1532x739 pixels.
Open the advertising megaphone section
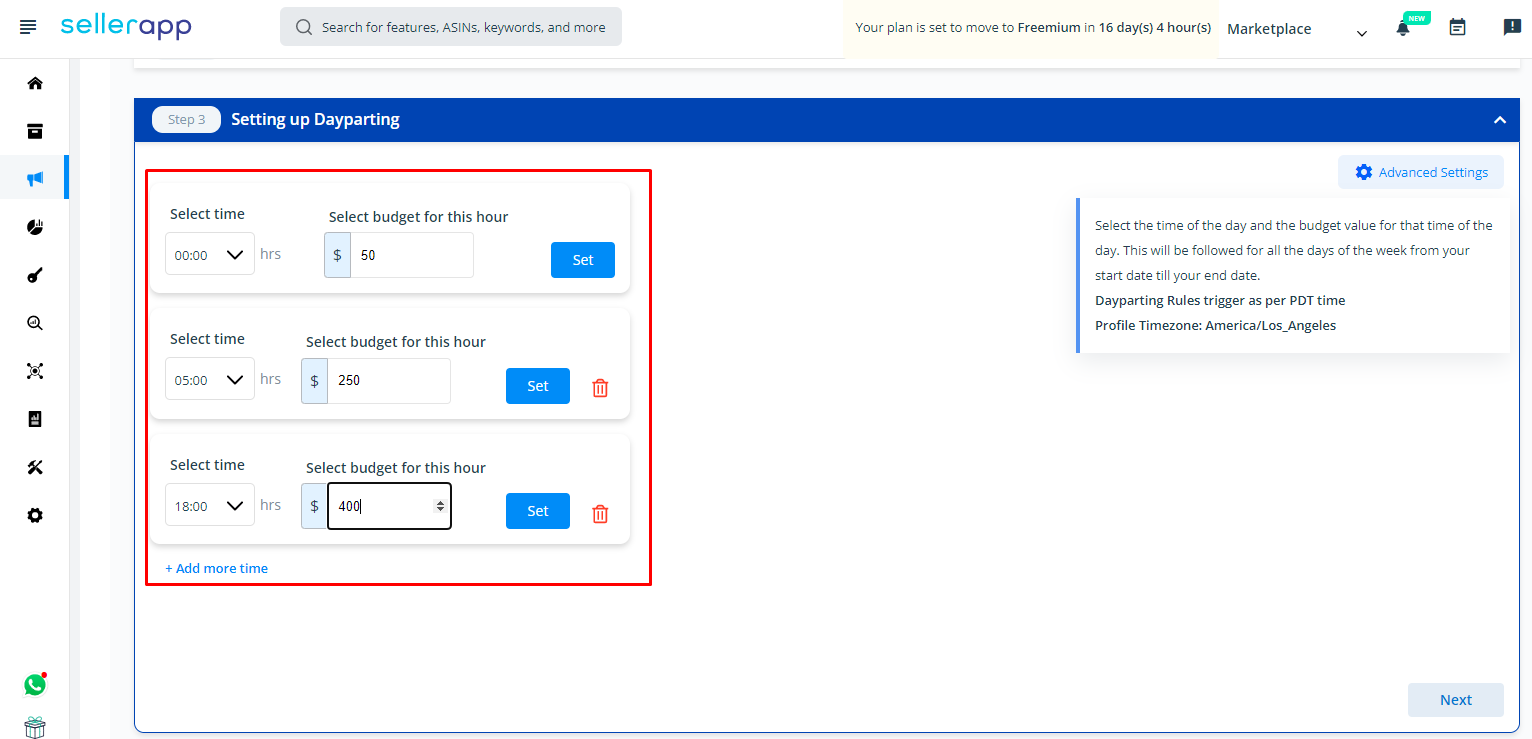(35, 179)
